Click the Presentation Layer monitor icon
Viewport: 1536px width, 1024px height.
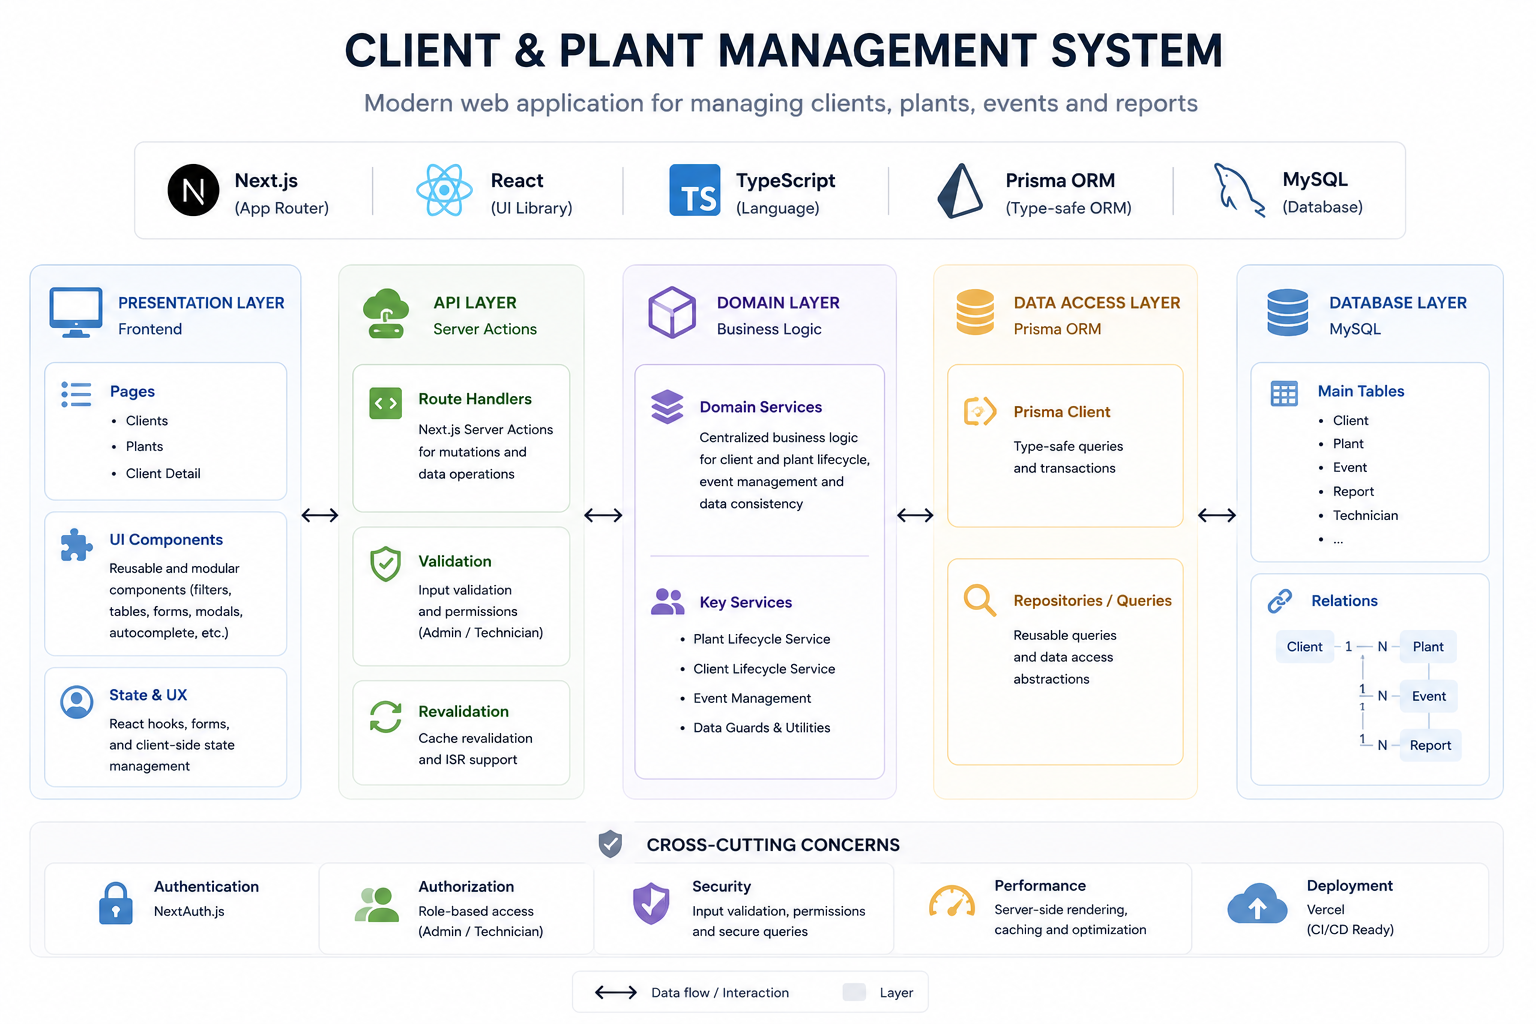(x=76, y=312)
